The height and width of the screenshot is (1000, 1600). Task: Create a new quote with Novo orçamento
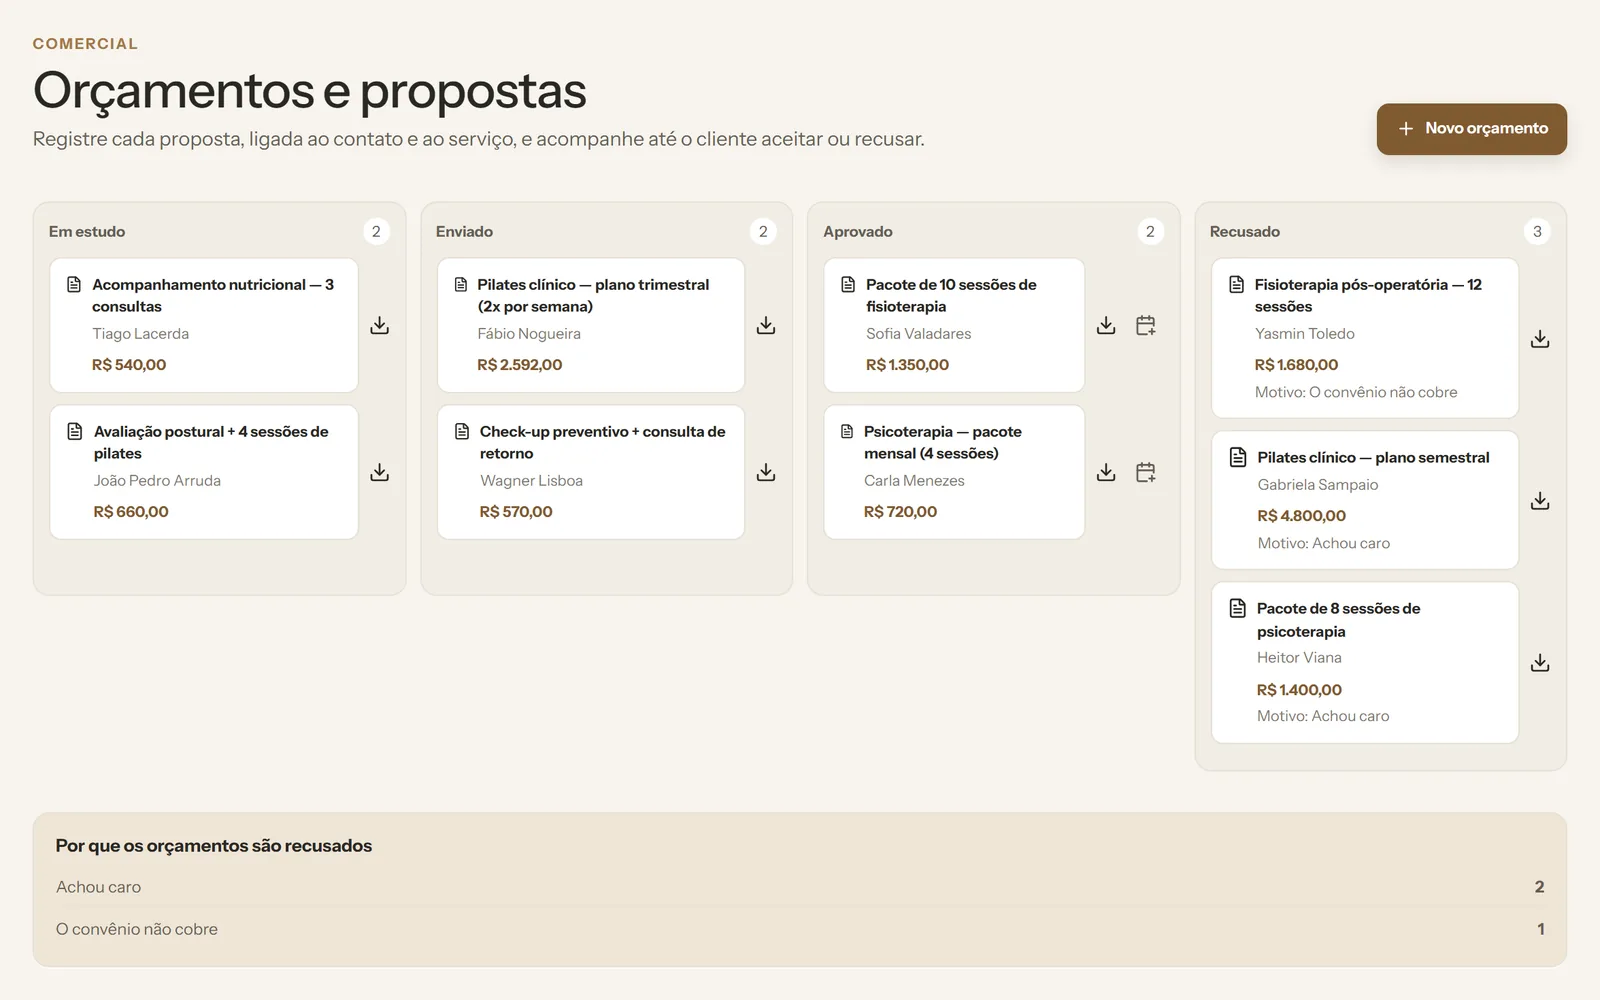(x=1472, y=129)
